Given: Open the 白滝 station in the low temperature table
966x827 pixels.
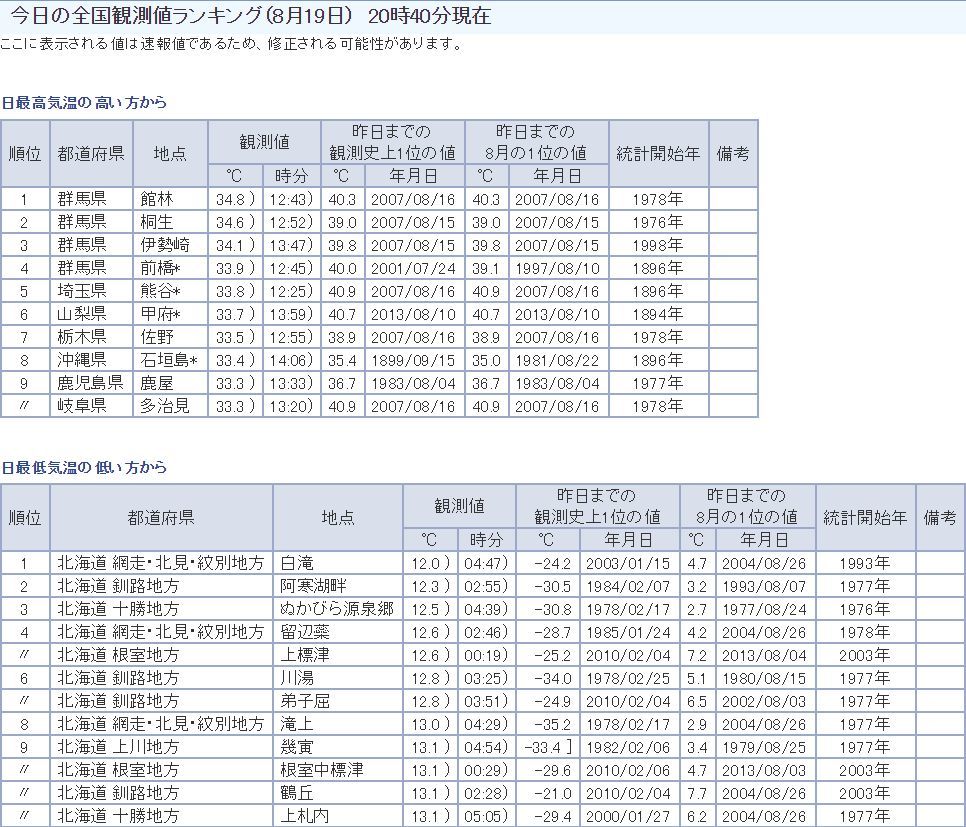Looking at the screenshot, I should (297, 563).
